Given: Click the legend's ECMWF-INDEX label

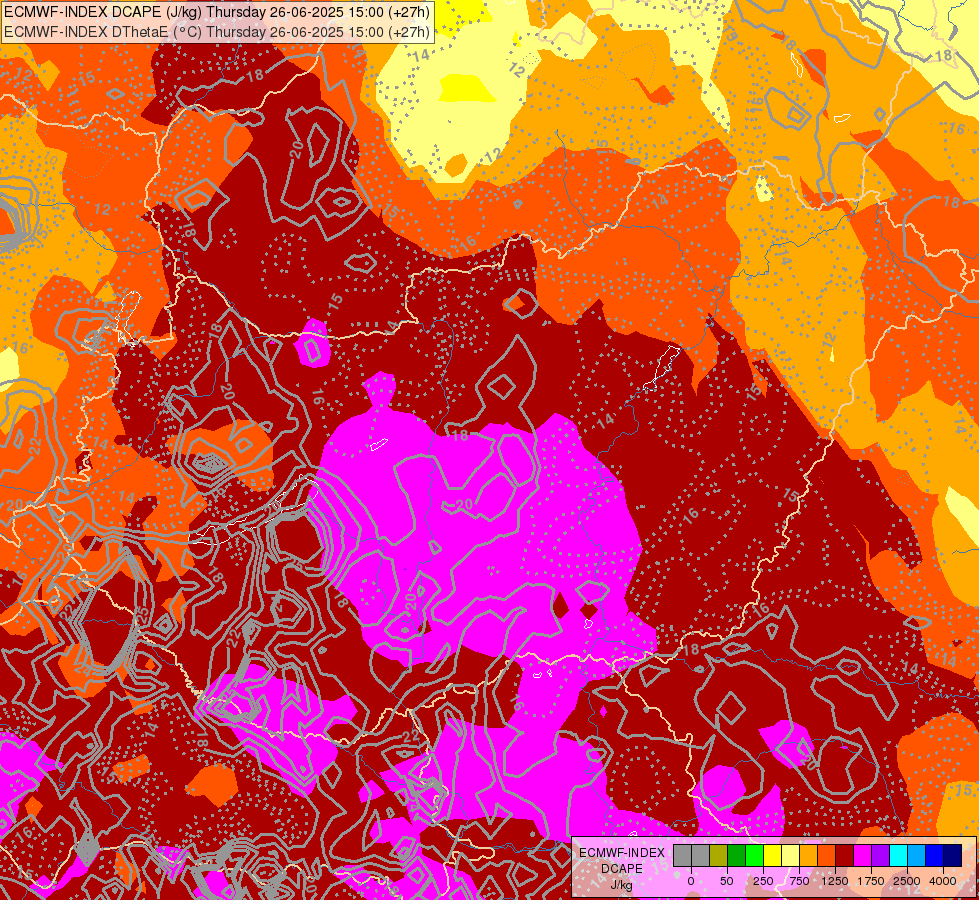Looking at the screenshot, I should point(622,853).
